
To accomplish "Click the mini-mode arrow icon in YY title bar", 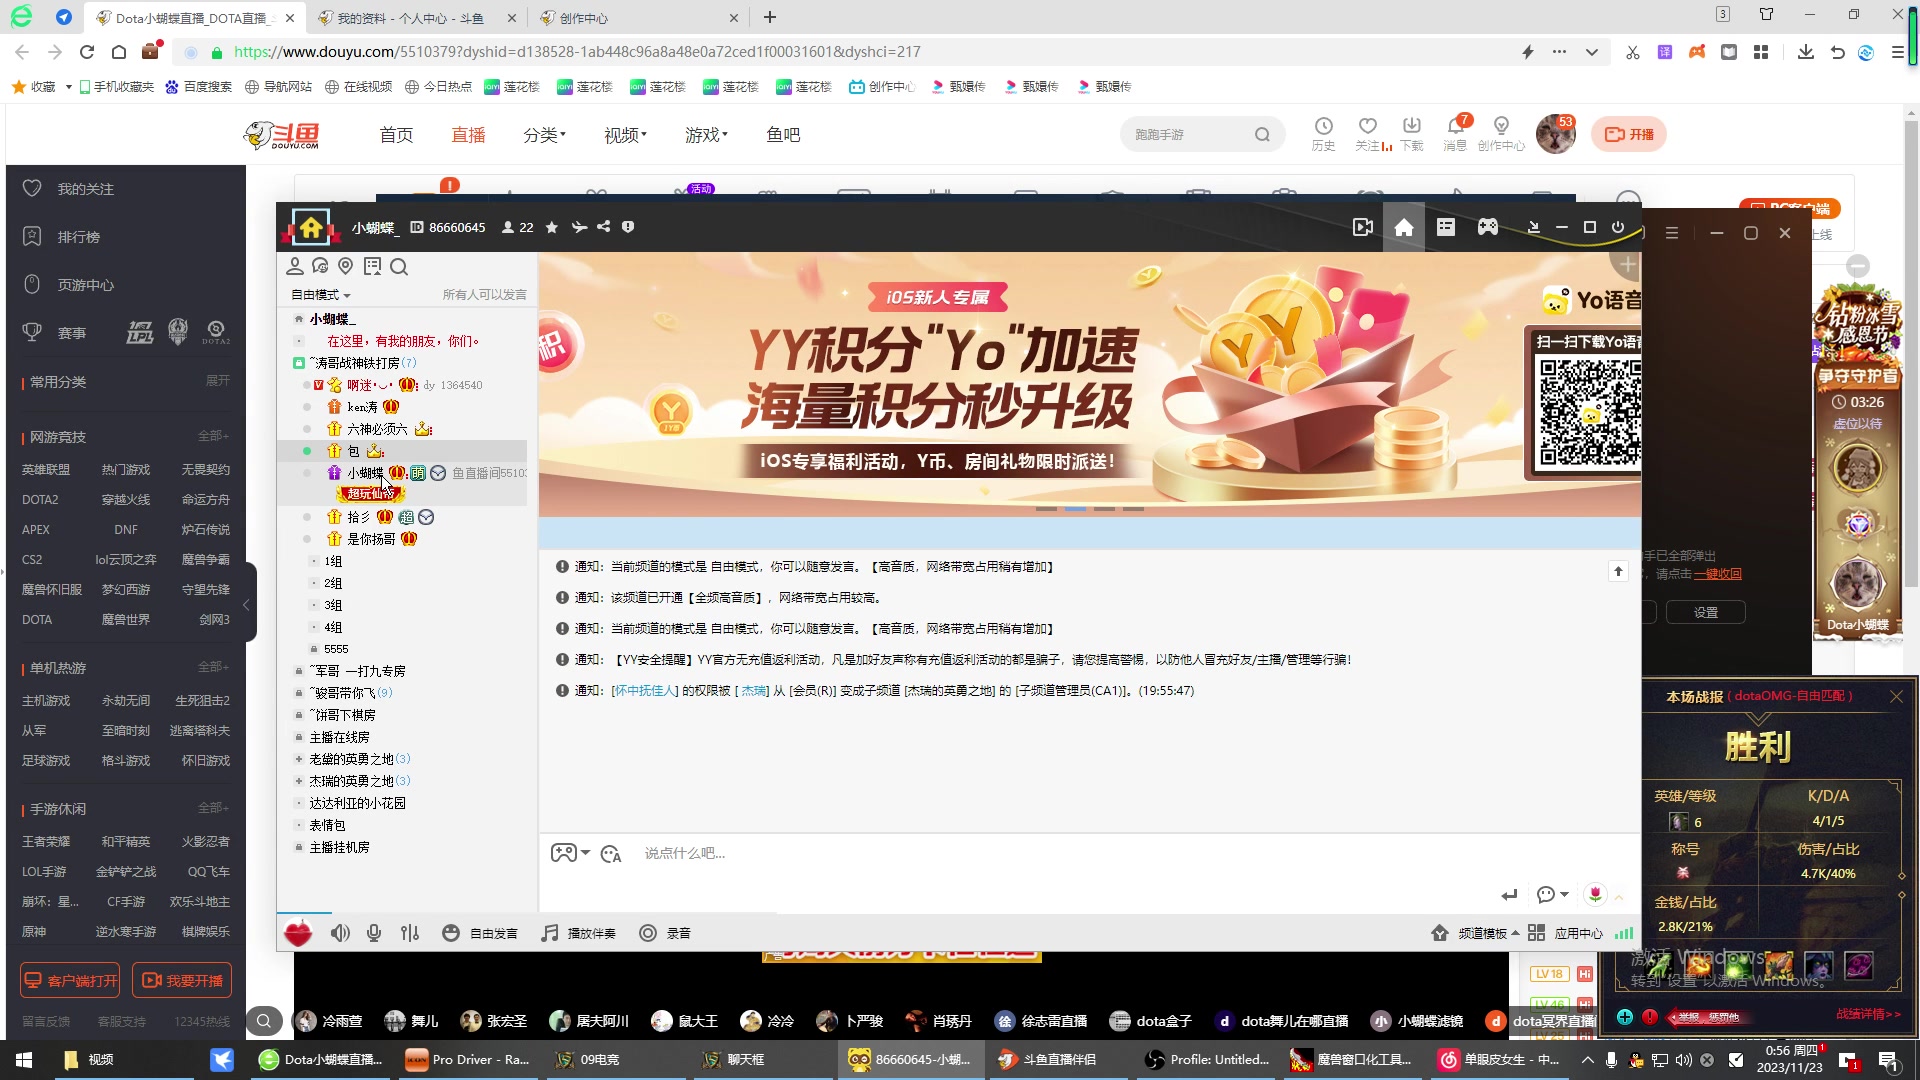I will (1533, 227).
